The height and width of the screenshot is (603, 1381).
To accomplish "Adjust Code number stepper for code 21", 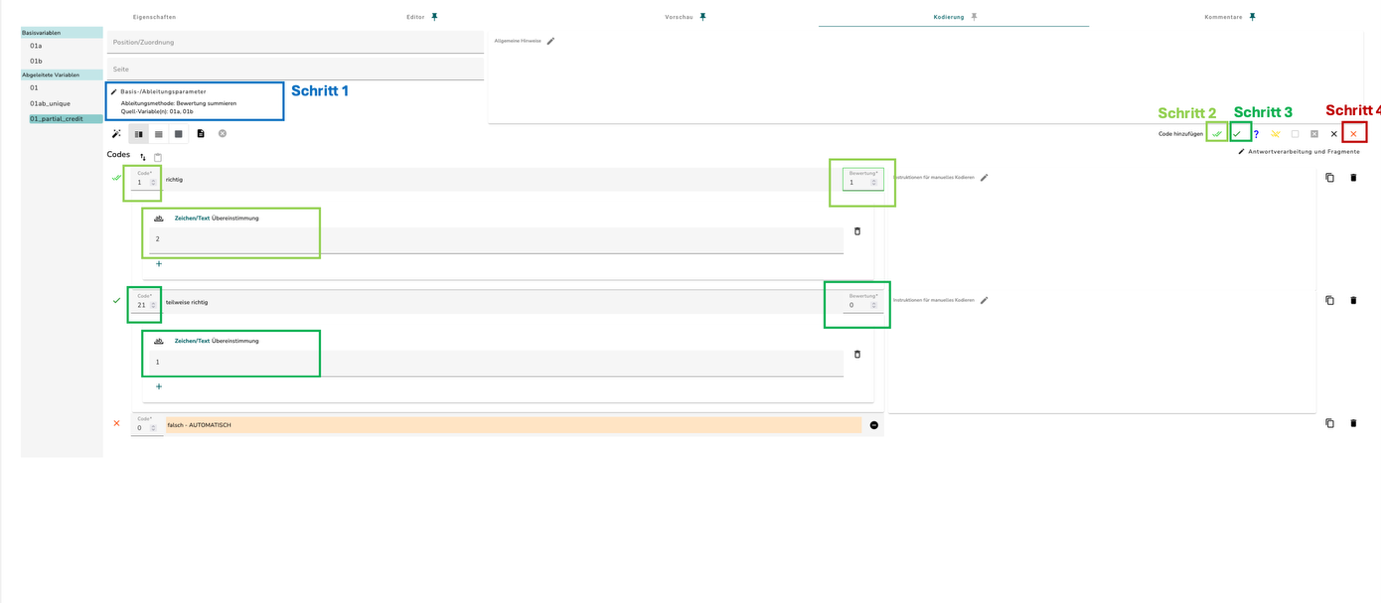I will coord(153,305).
